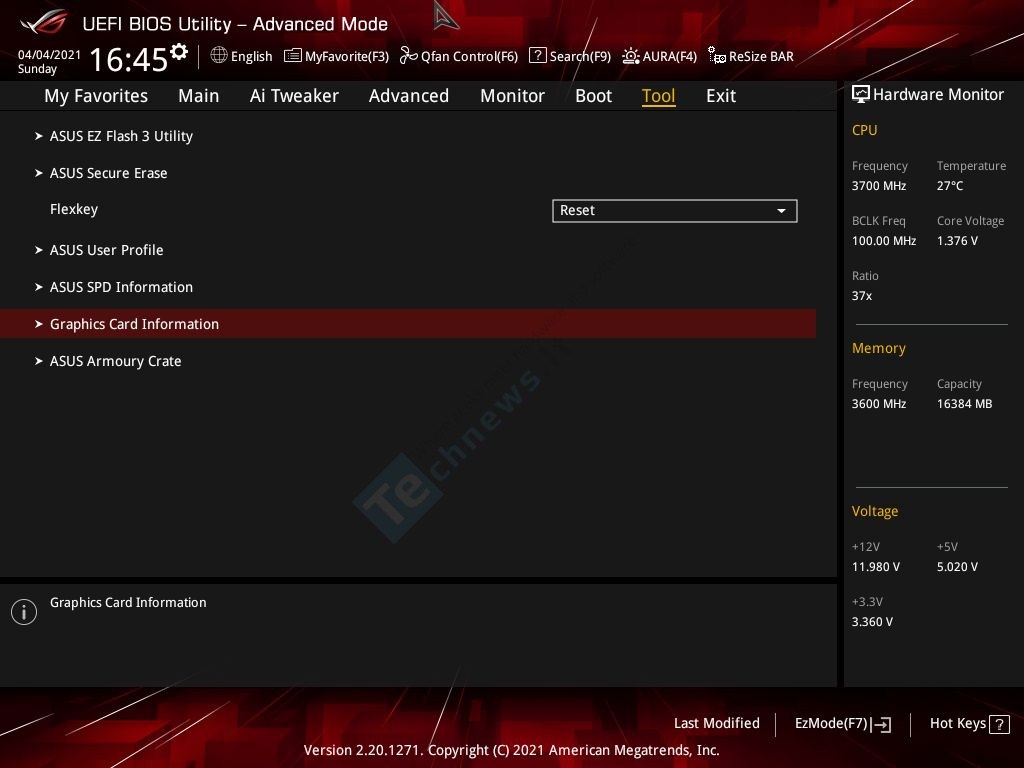Screen dimensions: 1024x768
Task: Click the Search question mark icon
Action: pos(537,56)
